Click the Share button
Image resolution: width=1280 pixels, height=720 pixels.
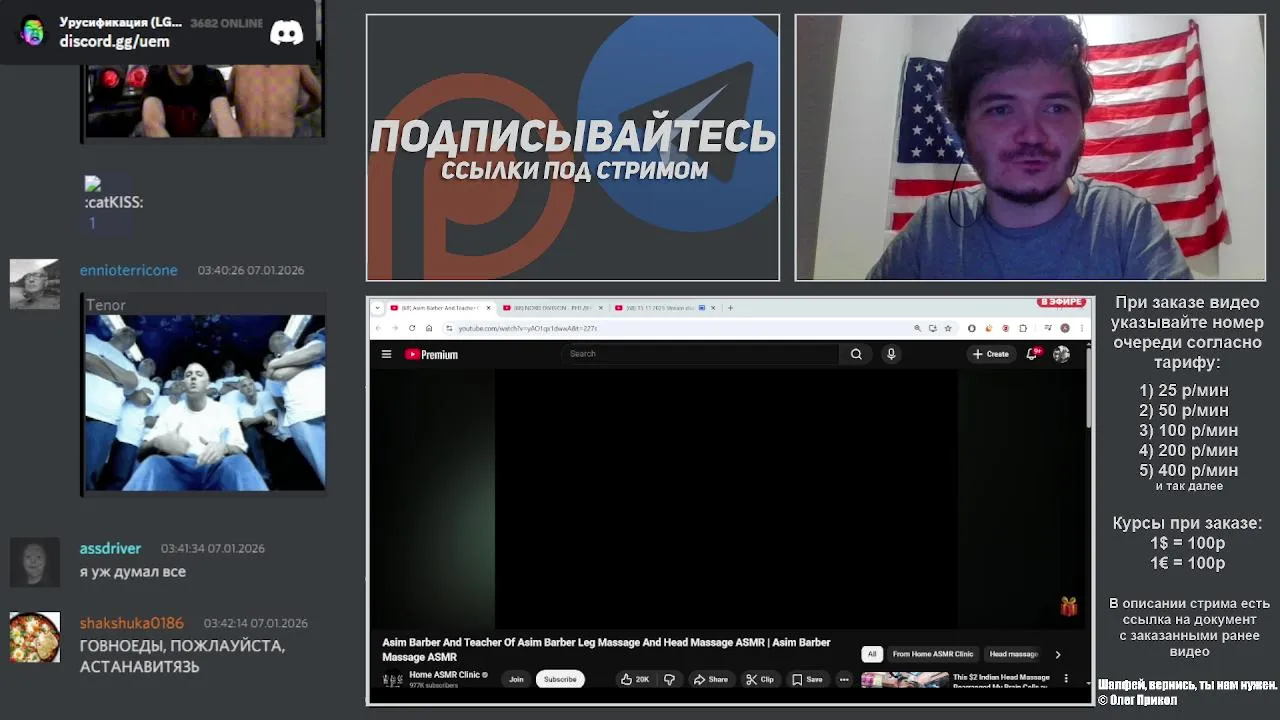click(x=710, y=679)
